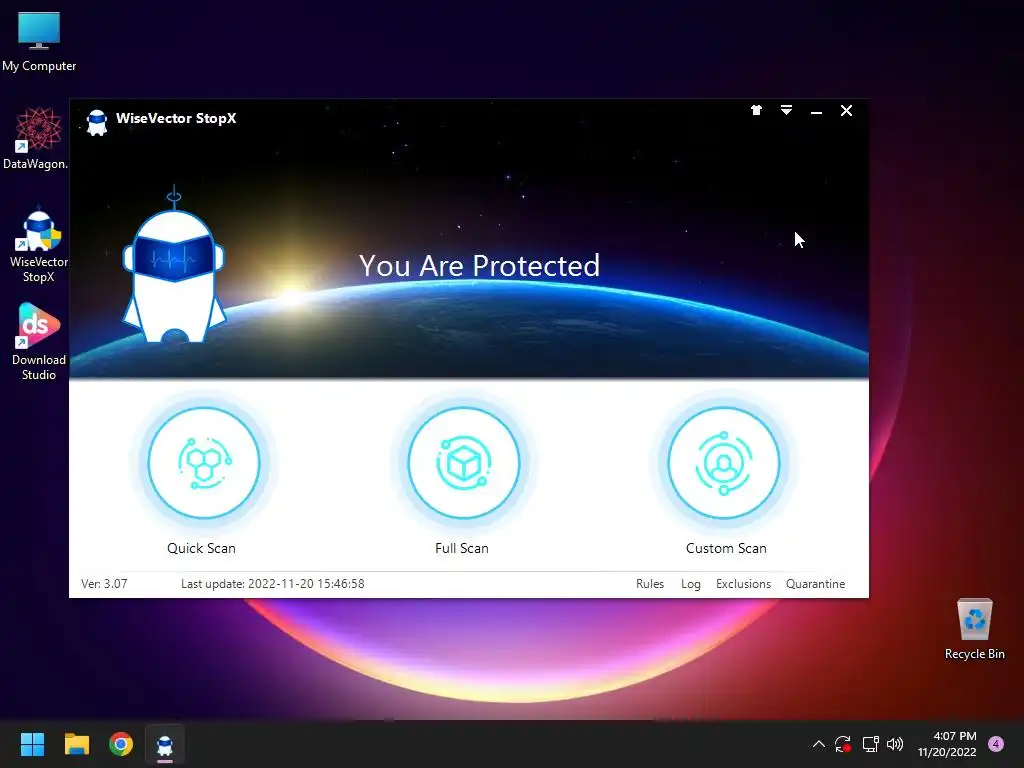Open the clock and date panel

coord(947,744)
